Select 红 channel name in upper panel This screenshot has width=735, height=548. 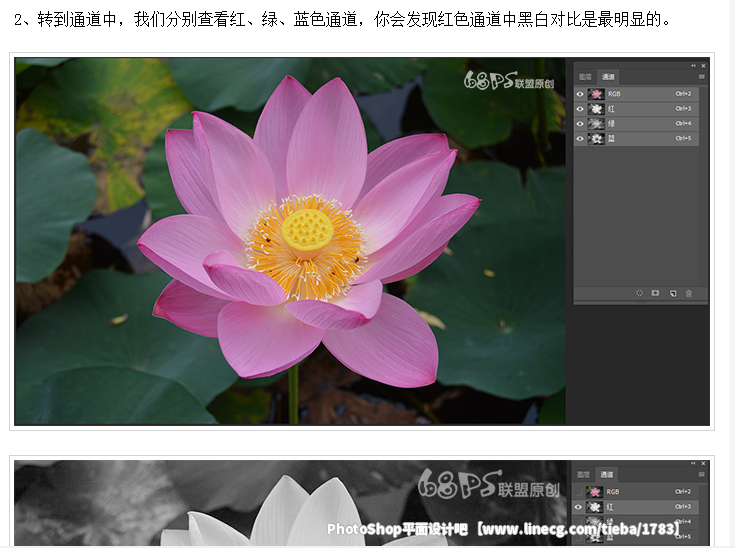click(611, 109)
